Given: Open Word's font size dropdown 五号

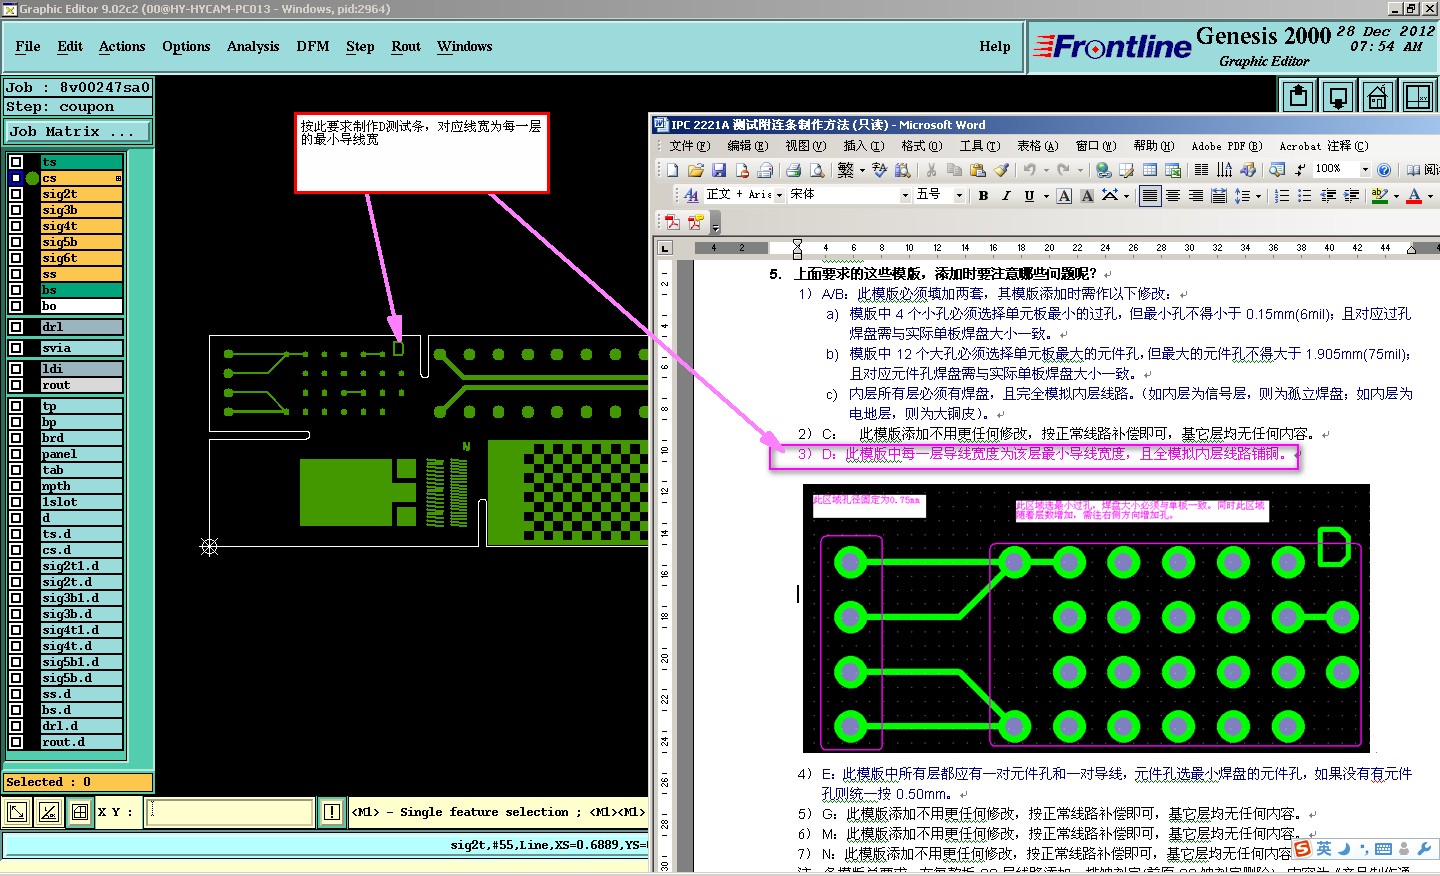Looking at the screenshot, I should (959, 195).
